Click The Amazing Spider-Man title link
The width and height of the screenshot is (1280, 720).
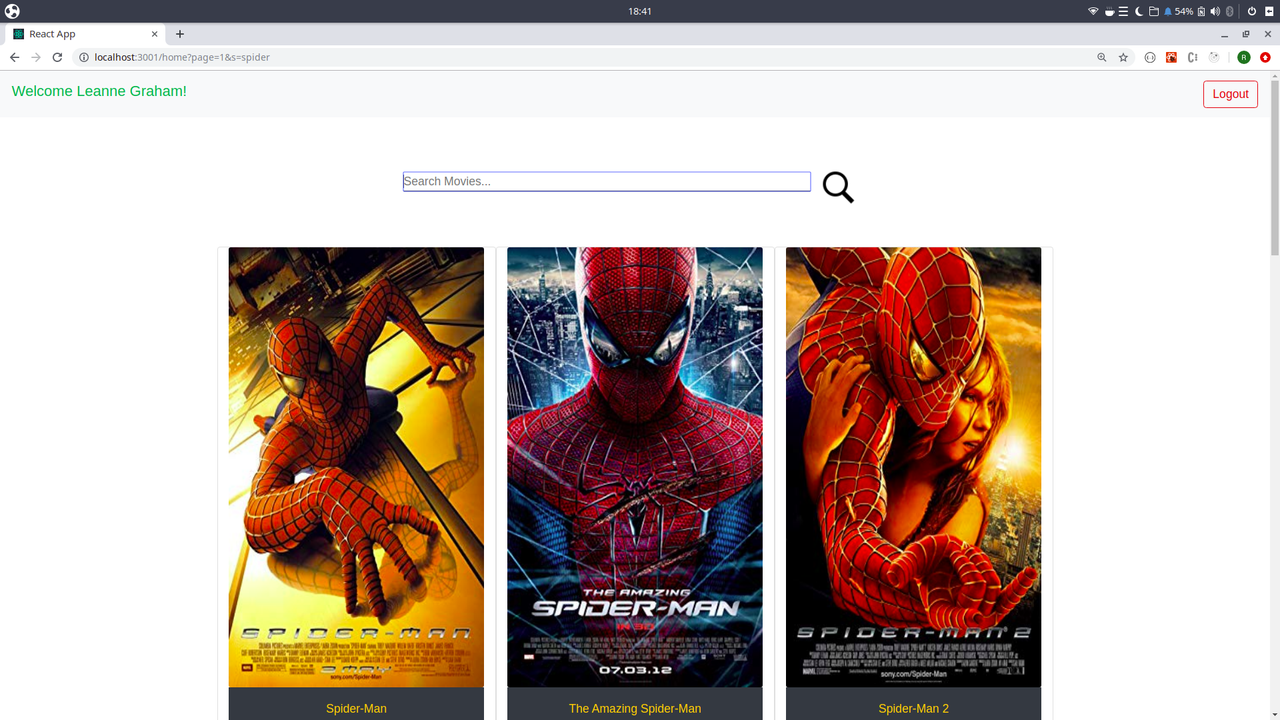[x=635, y=708]
